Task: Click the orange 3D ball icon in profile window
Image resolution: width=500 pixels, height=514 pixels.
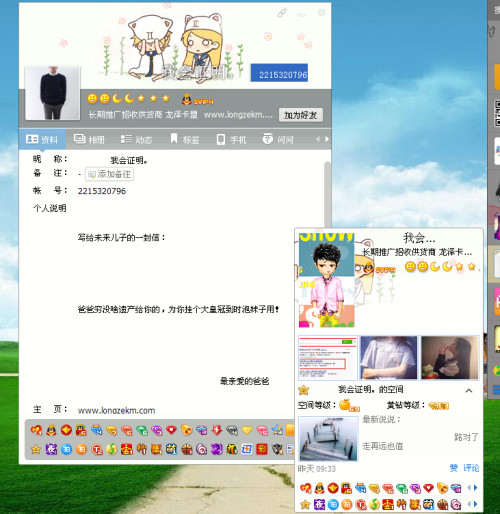Action: point(81,449)
